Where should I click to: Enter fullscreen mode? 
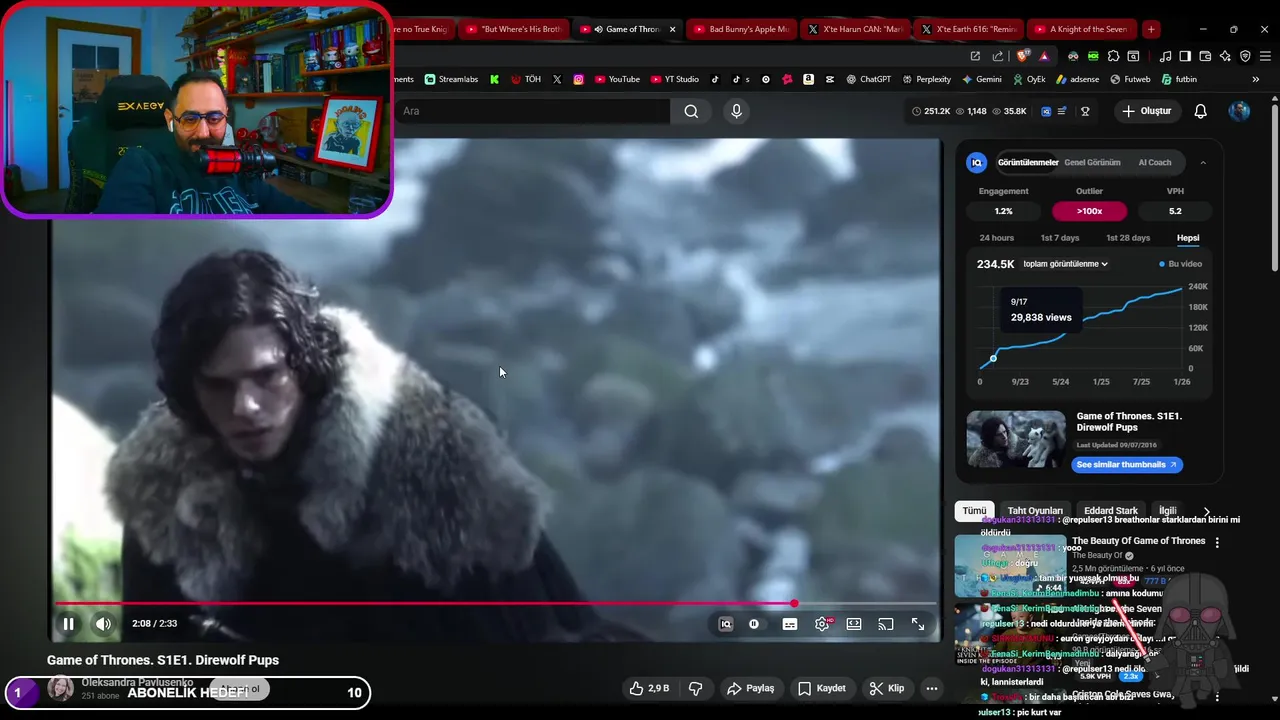tap(918, 624)
